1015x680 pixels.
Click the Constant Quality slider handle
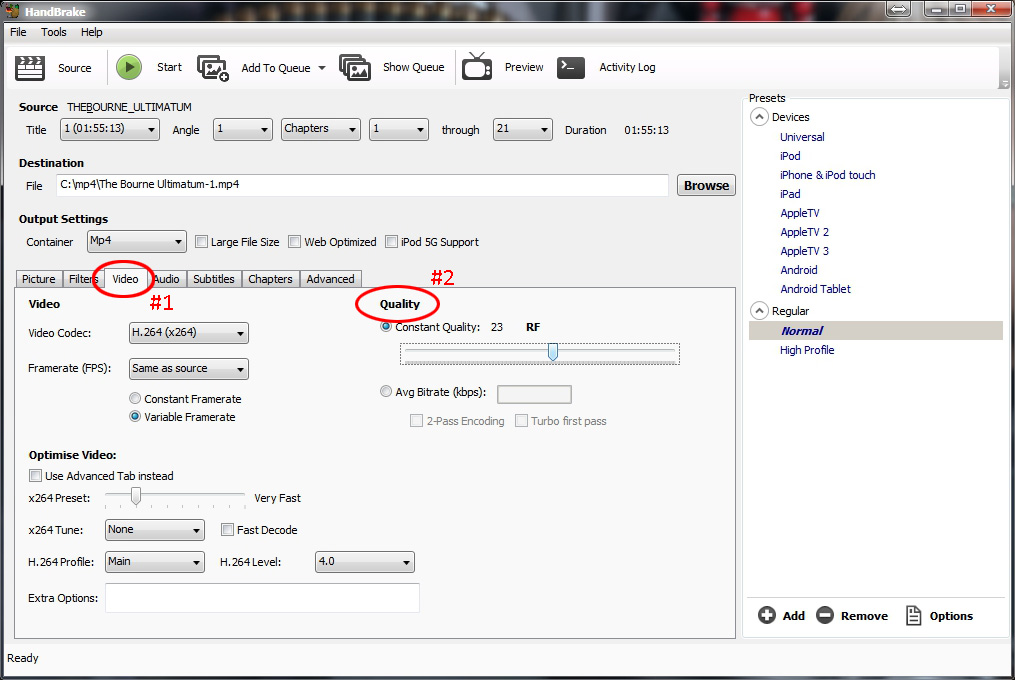[x=553, y=352]
